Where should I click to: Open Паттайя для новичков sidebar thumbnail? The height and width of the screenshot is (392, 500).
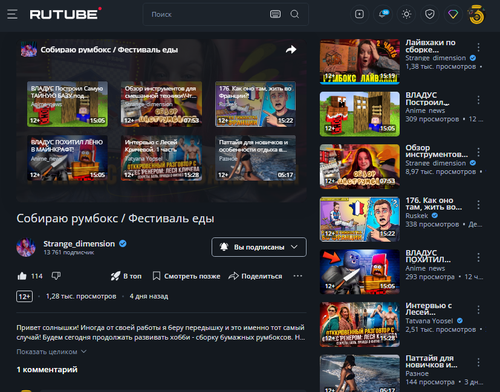(360, 373)
